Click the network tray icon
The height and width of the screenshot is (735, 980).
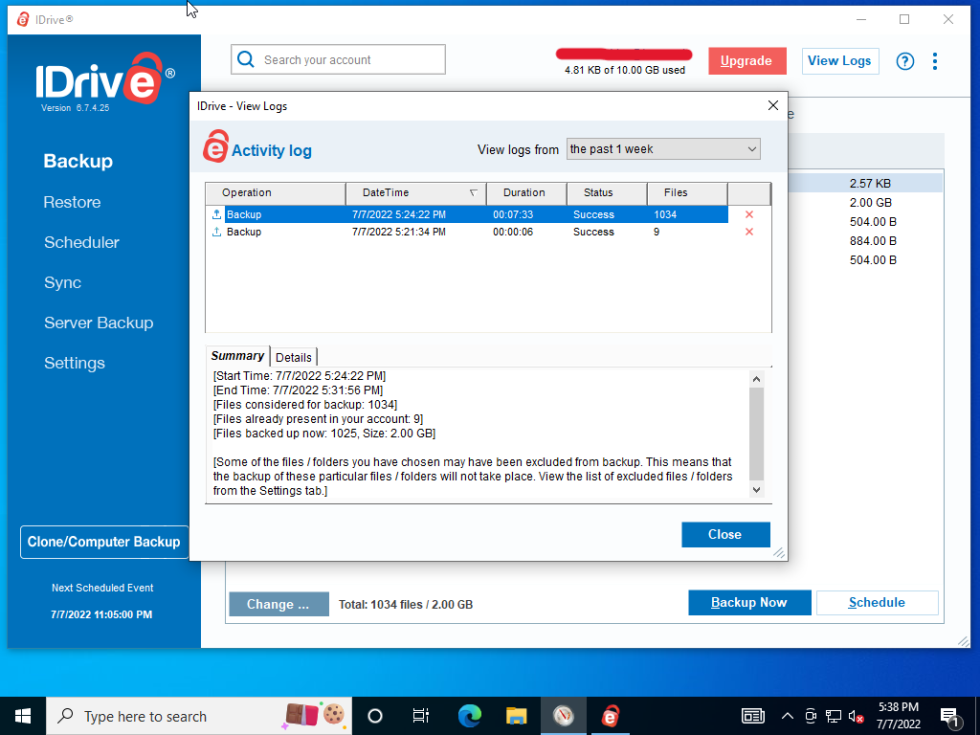[x=833, y=716]
